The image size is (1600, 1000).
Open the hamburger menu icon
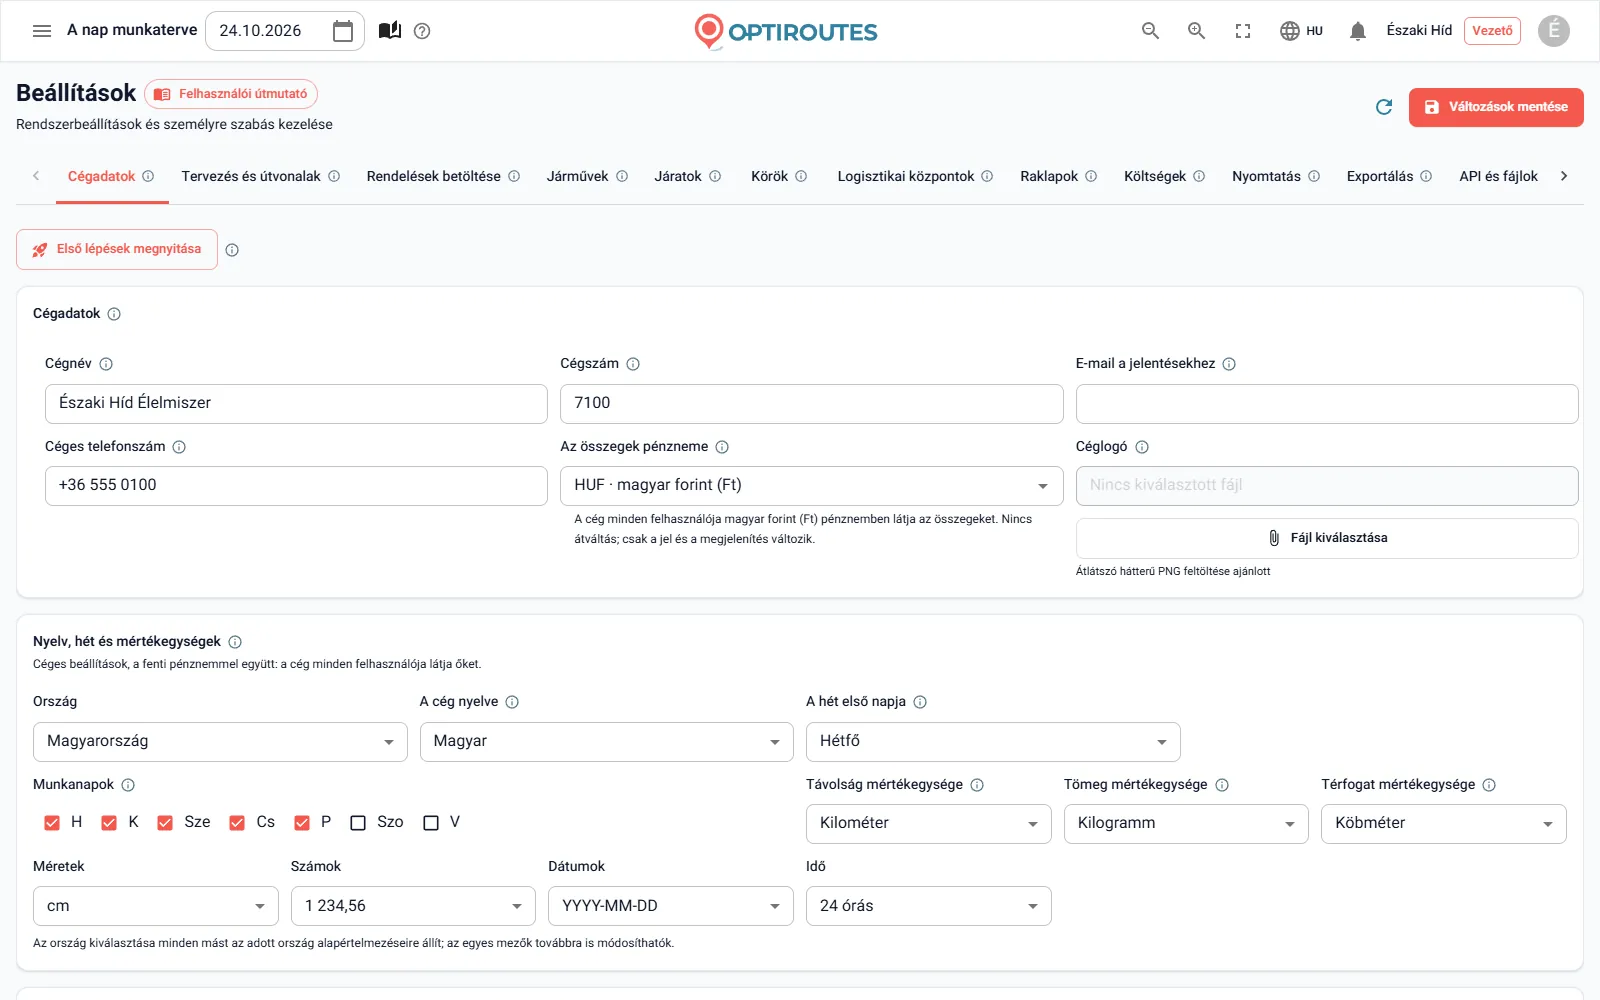42,31
